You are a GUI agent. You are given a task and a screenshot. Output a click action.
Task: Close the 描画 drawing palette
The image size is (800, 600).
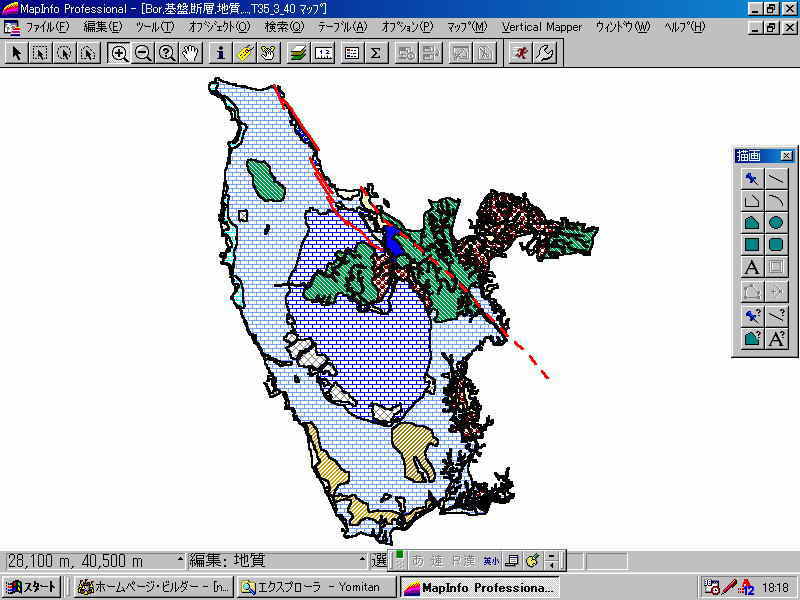point(786,156)
